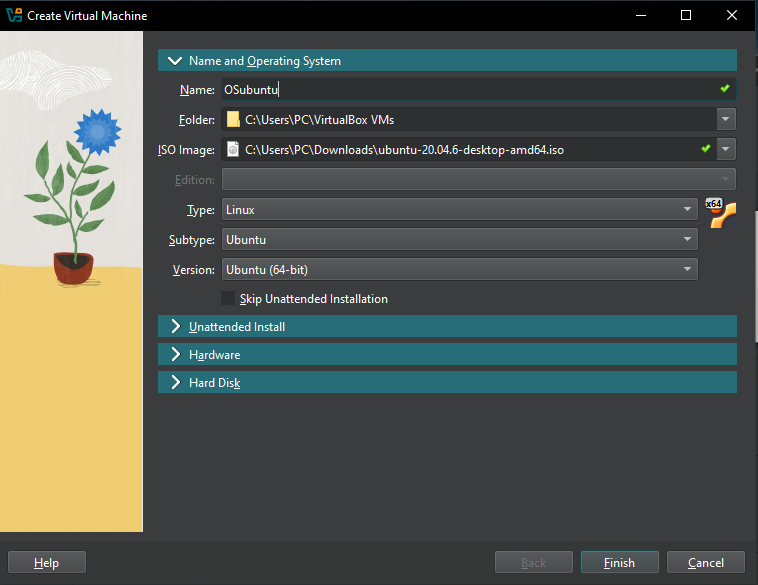
Task: Open the ISO Image dropdown arrow
Action: click(x=726, y=150)
